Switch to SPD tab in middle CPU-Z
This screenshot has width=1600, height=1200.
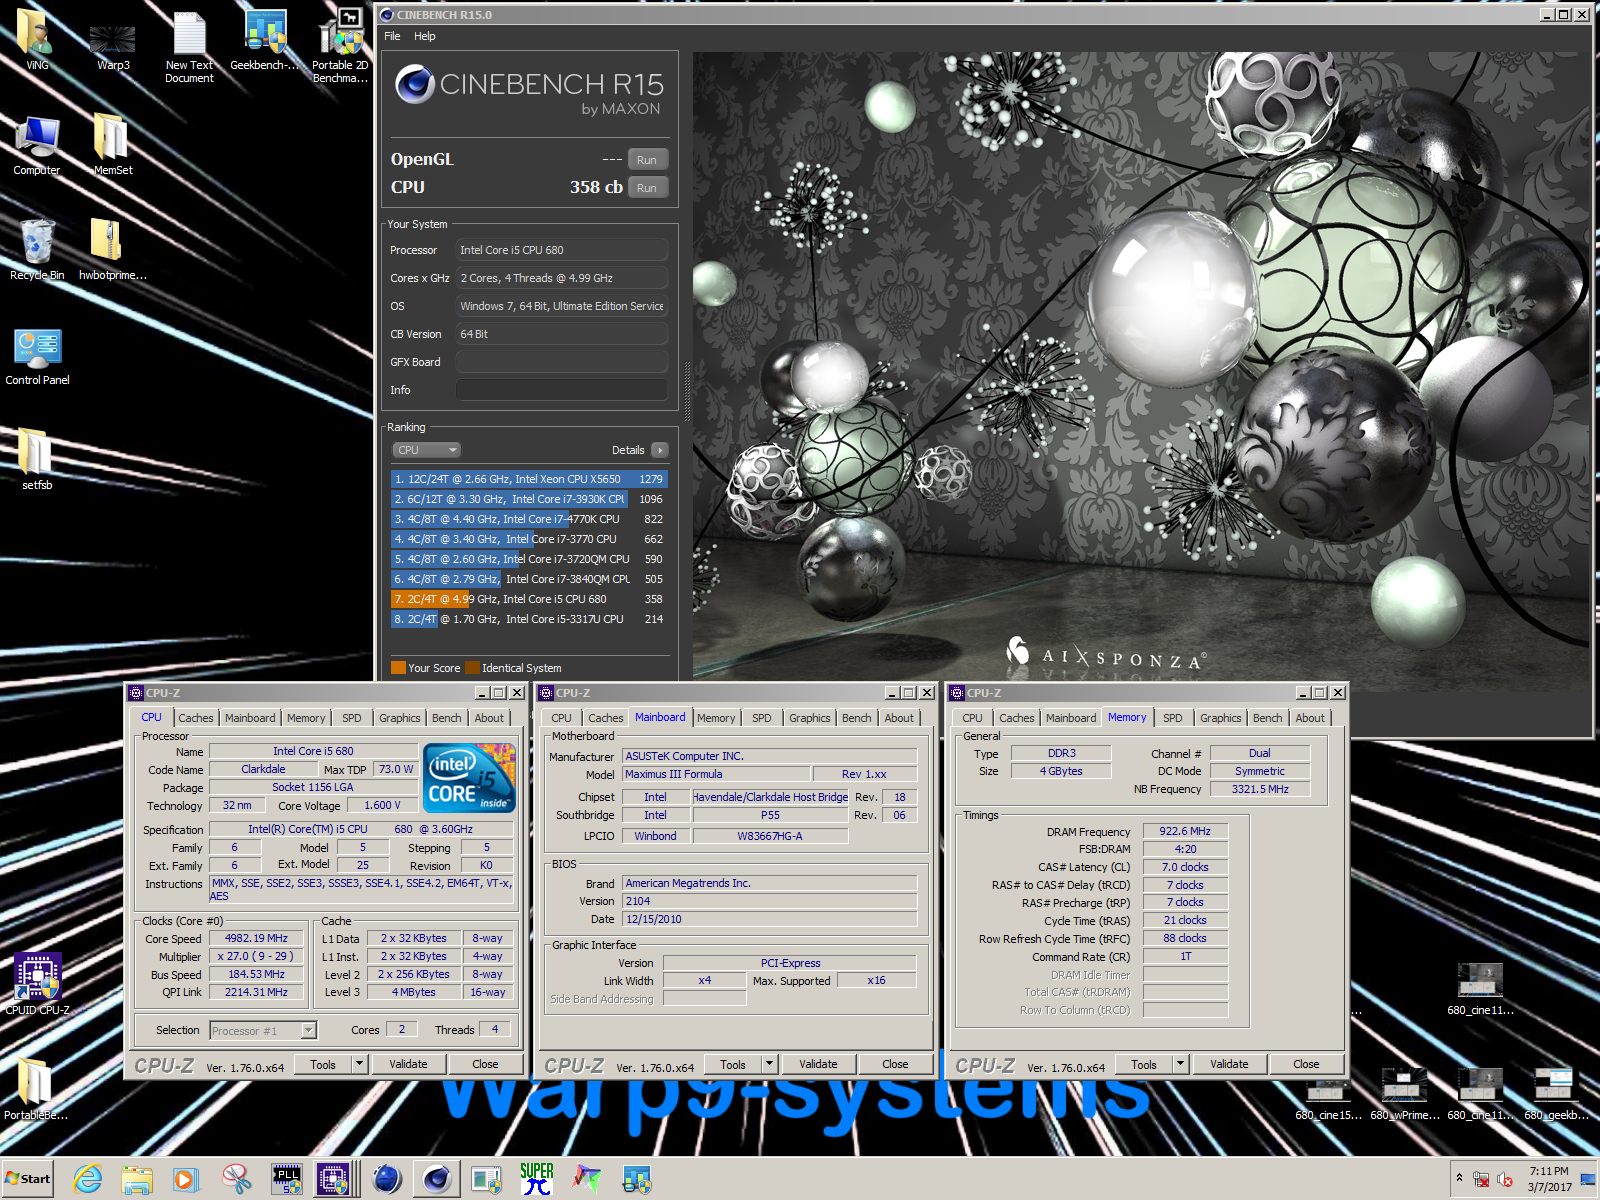762,718
